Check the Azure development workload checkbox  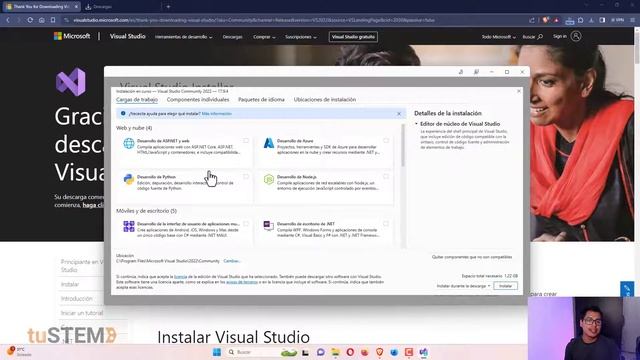point(386,141)
